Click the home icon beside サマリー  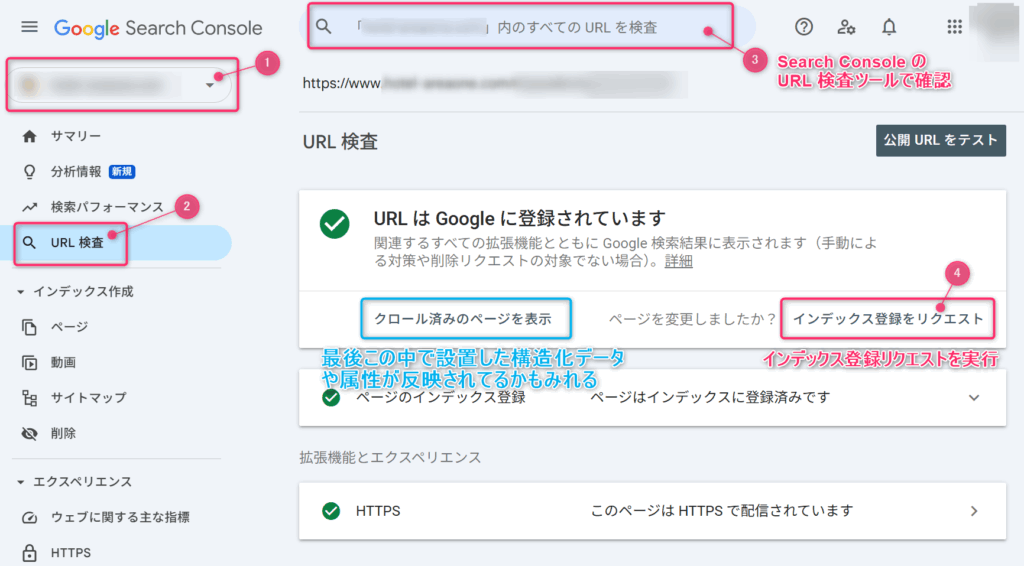[x=29, y=136]
